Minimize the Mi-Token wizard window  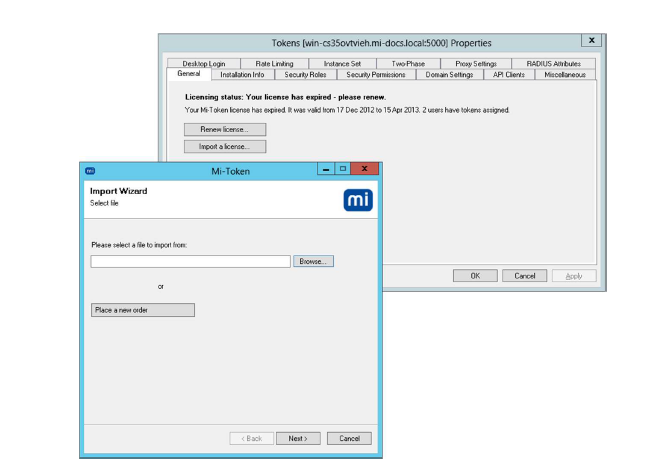326,169
